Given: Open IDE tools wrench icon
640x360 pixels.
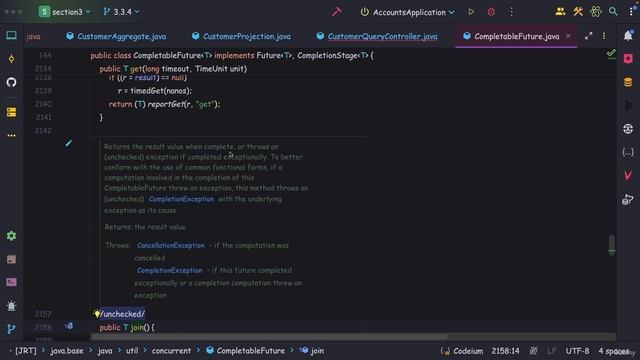Looking at the screenshot, I should tap(578, 12).
